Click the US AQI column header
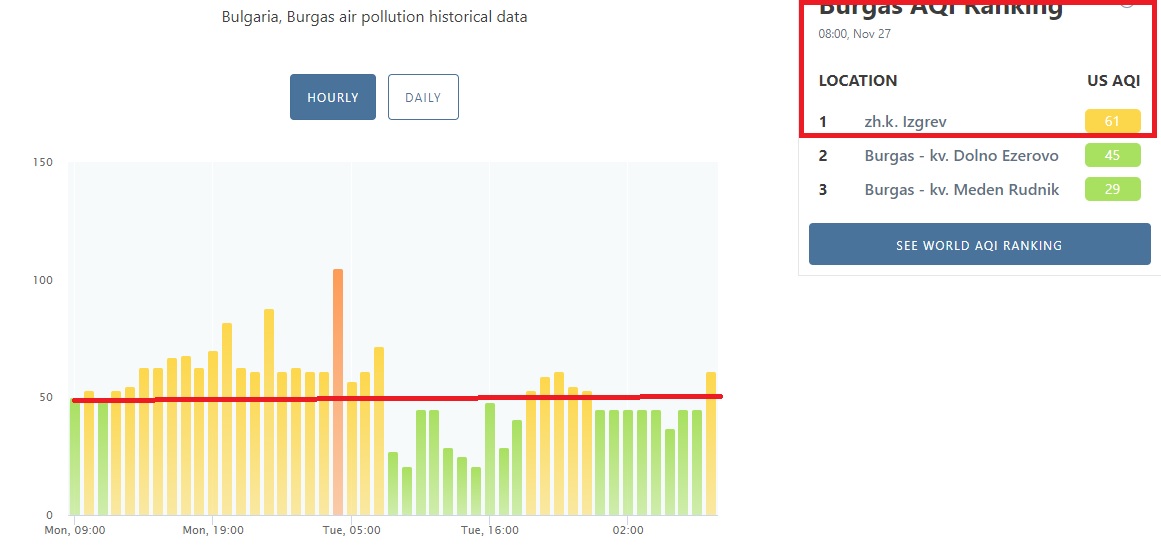The height and width of the screenshot is (553, 1161). click(x=1114, y=81)
